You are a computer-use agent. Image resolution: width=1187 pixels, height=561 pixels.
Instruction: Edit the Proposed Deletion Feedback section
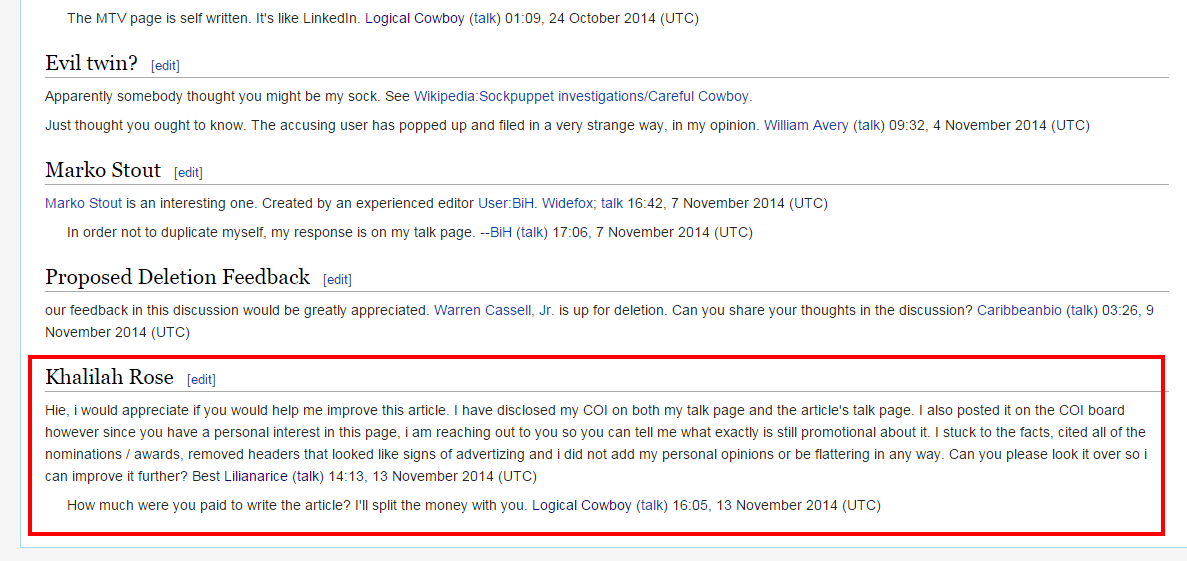[x=337, y=279]
